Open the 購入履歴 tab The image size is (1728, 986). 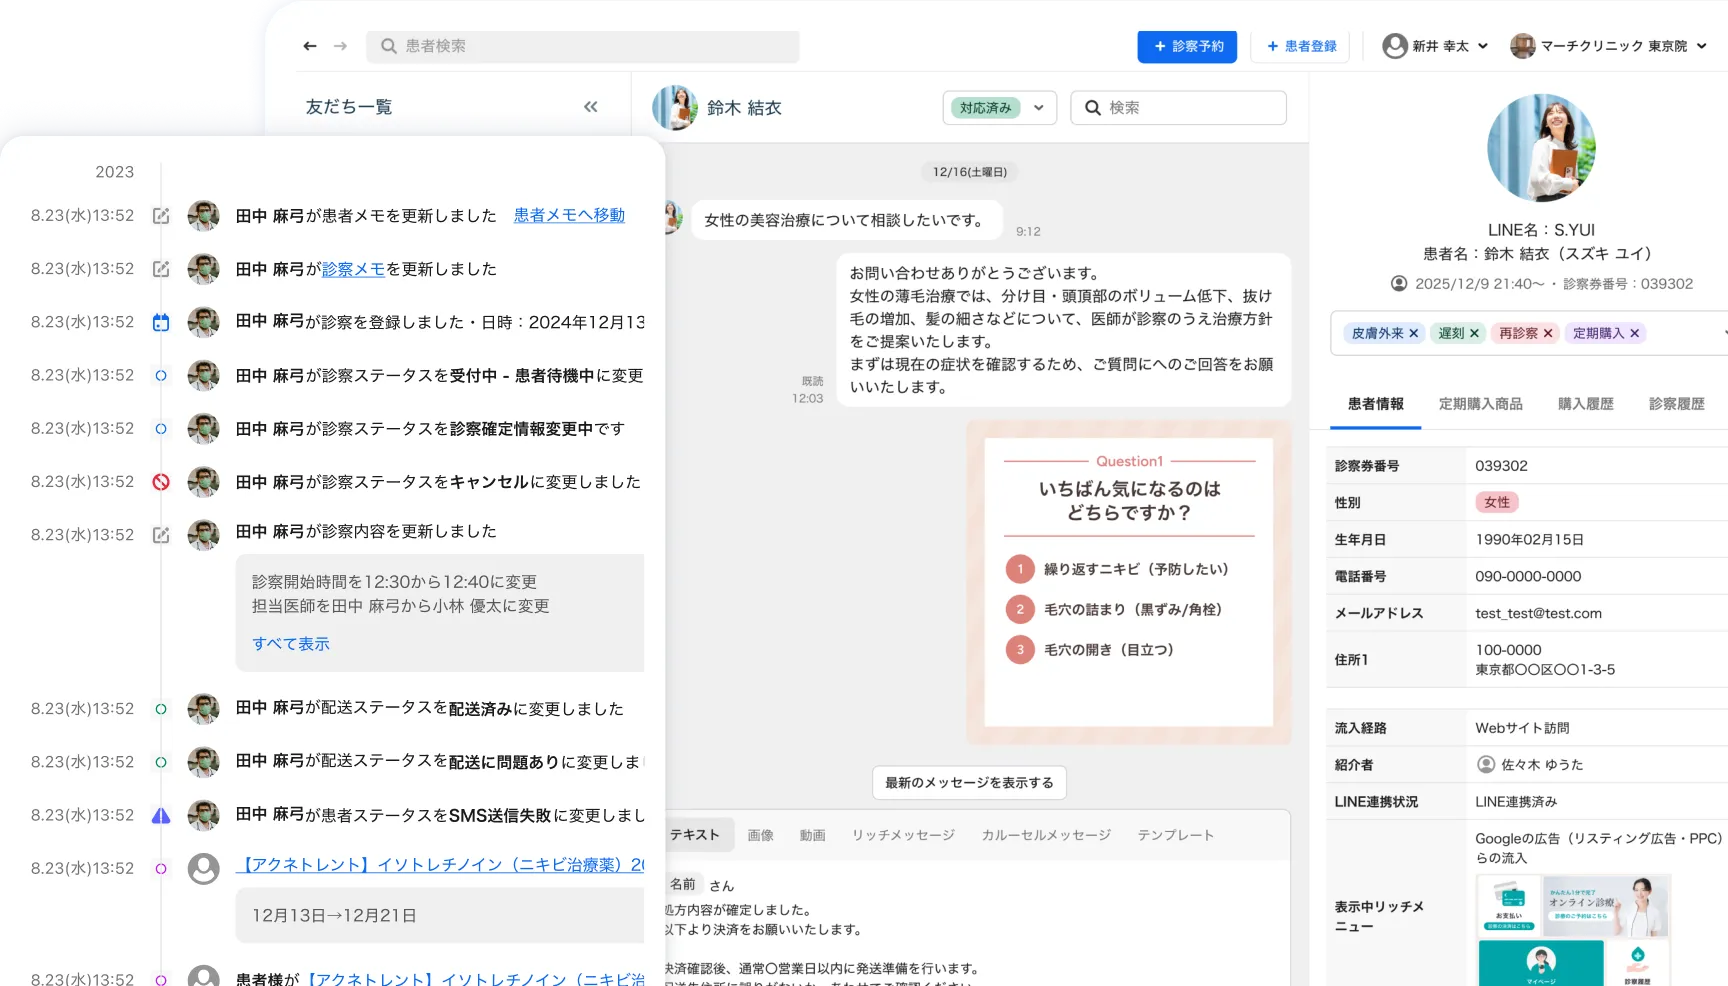pos(1586,404)
